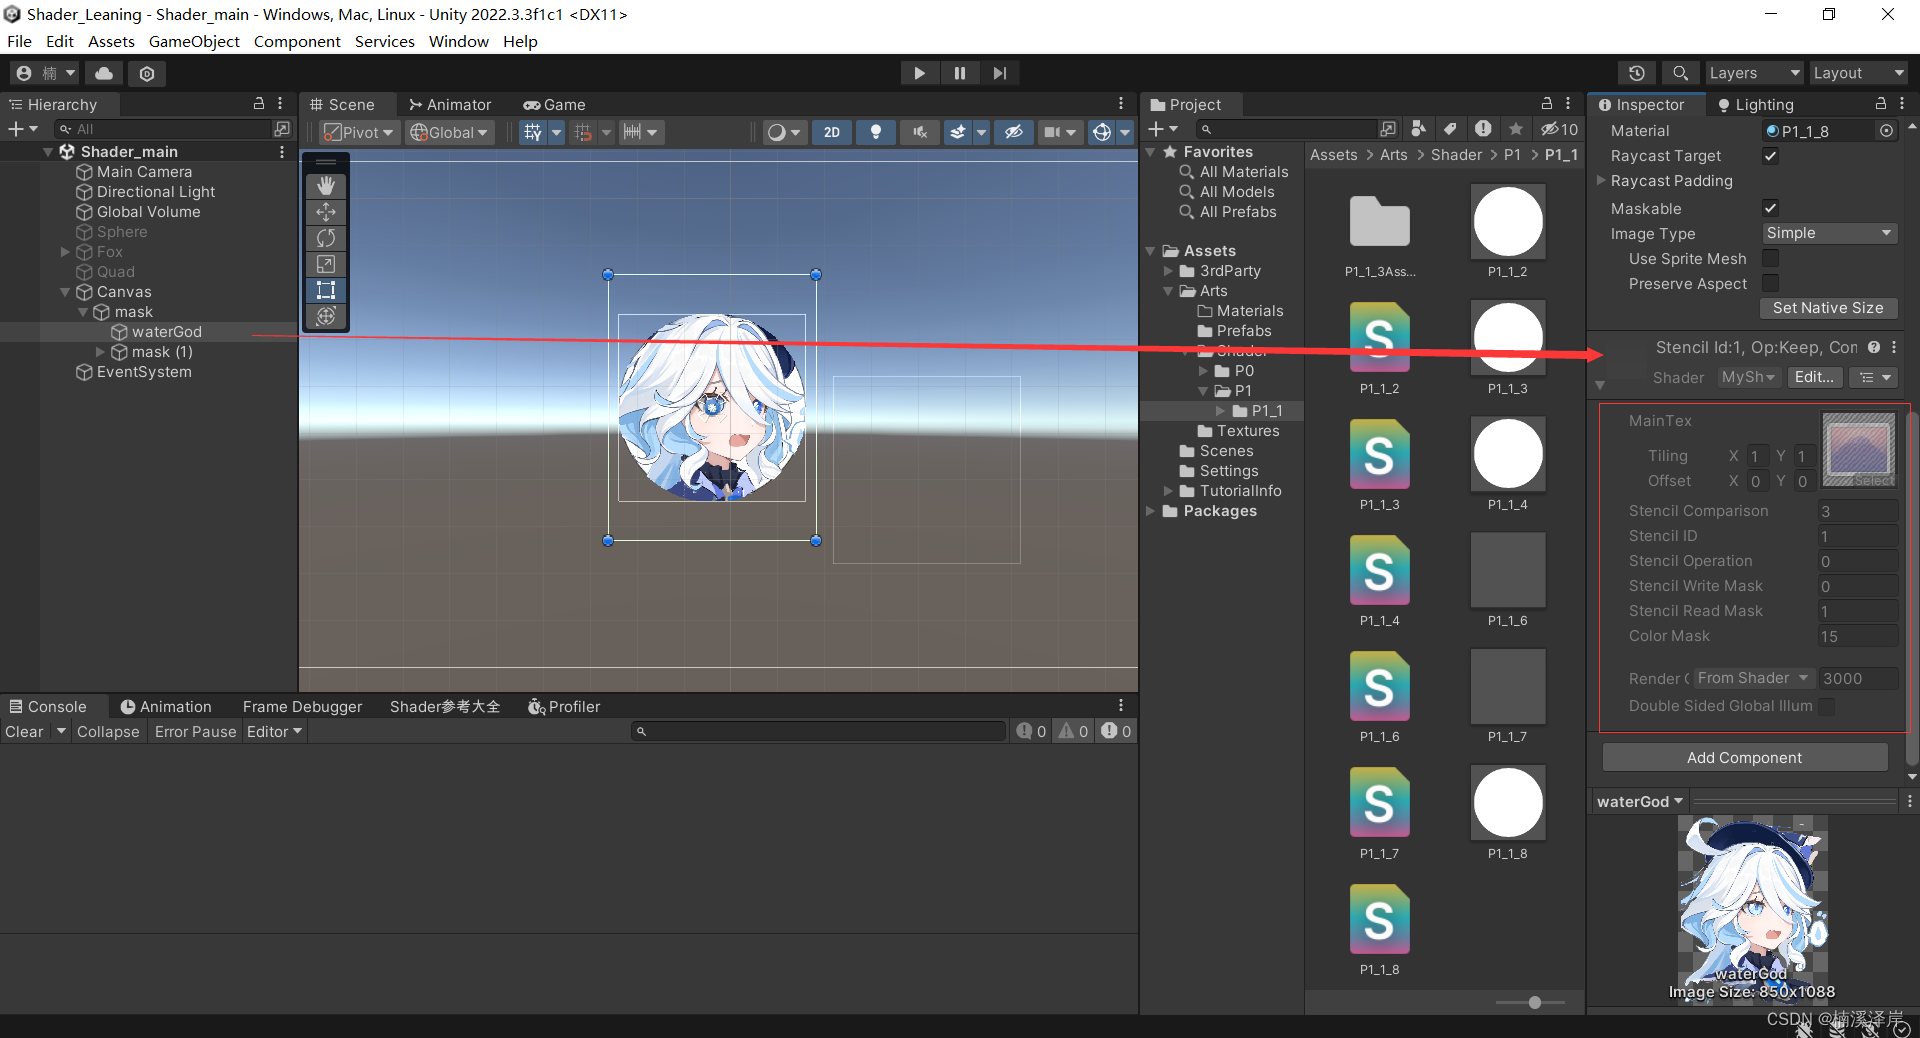Open the version control settings icon
The height and width of the screenshot is (1038, 1920).
(147, 73)
